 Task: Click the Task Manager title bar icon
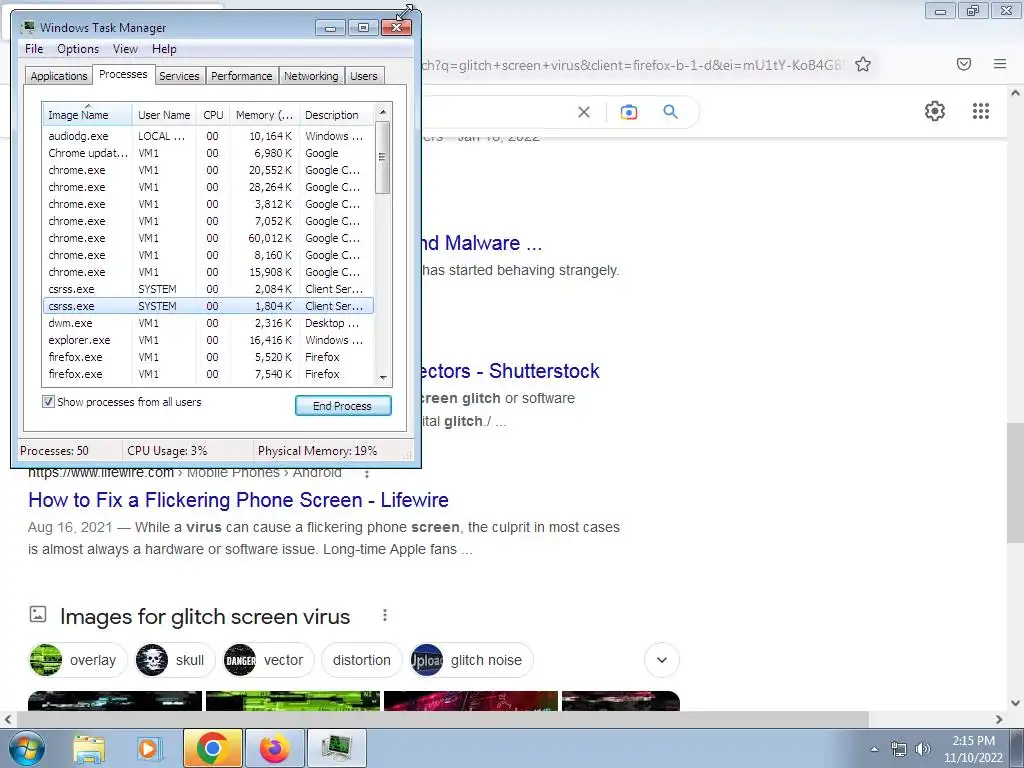tap(27, 27)
